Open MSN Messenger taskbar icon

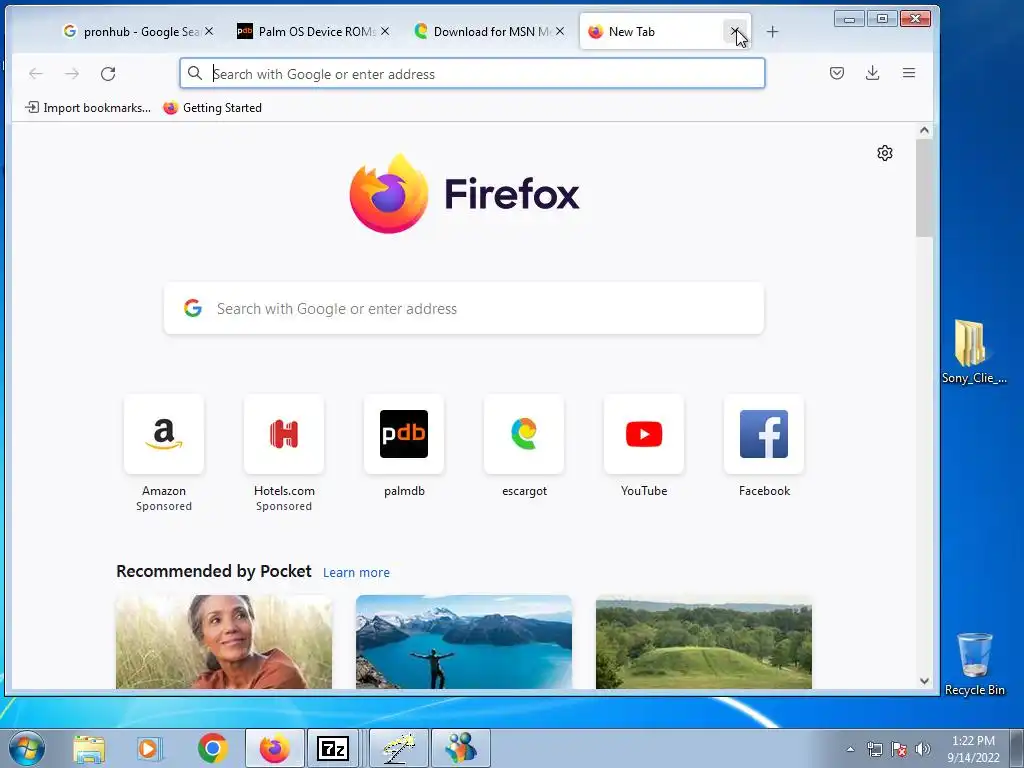coord(461,748)
